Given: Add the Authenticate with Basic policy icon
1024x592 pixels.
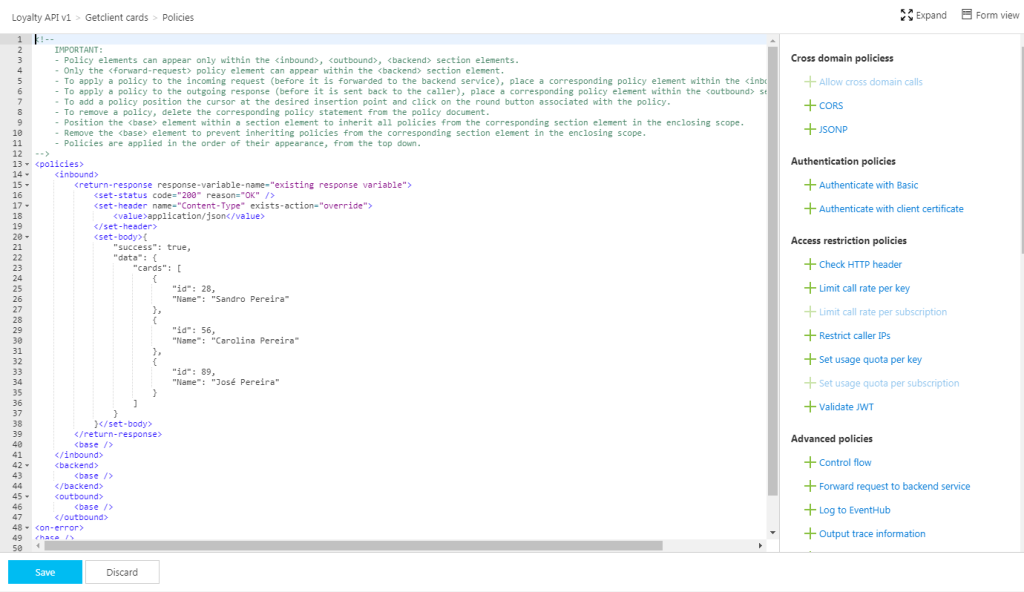Looking at the screenshot, I should coord(810,185).
